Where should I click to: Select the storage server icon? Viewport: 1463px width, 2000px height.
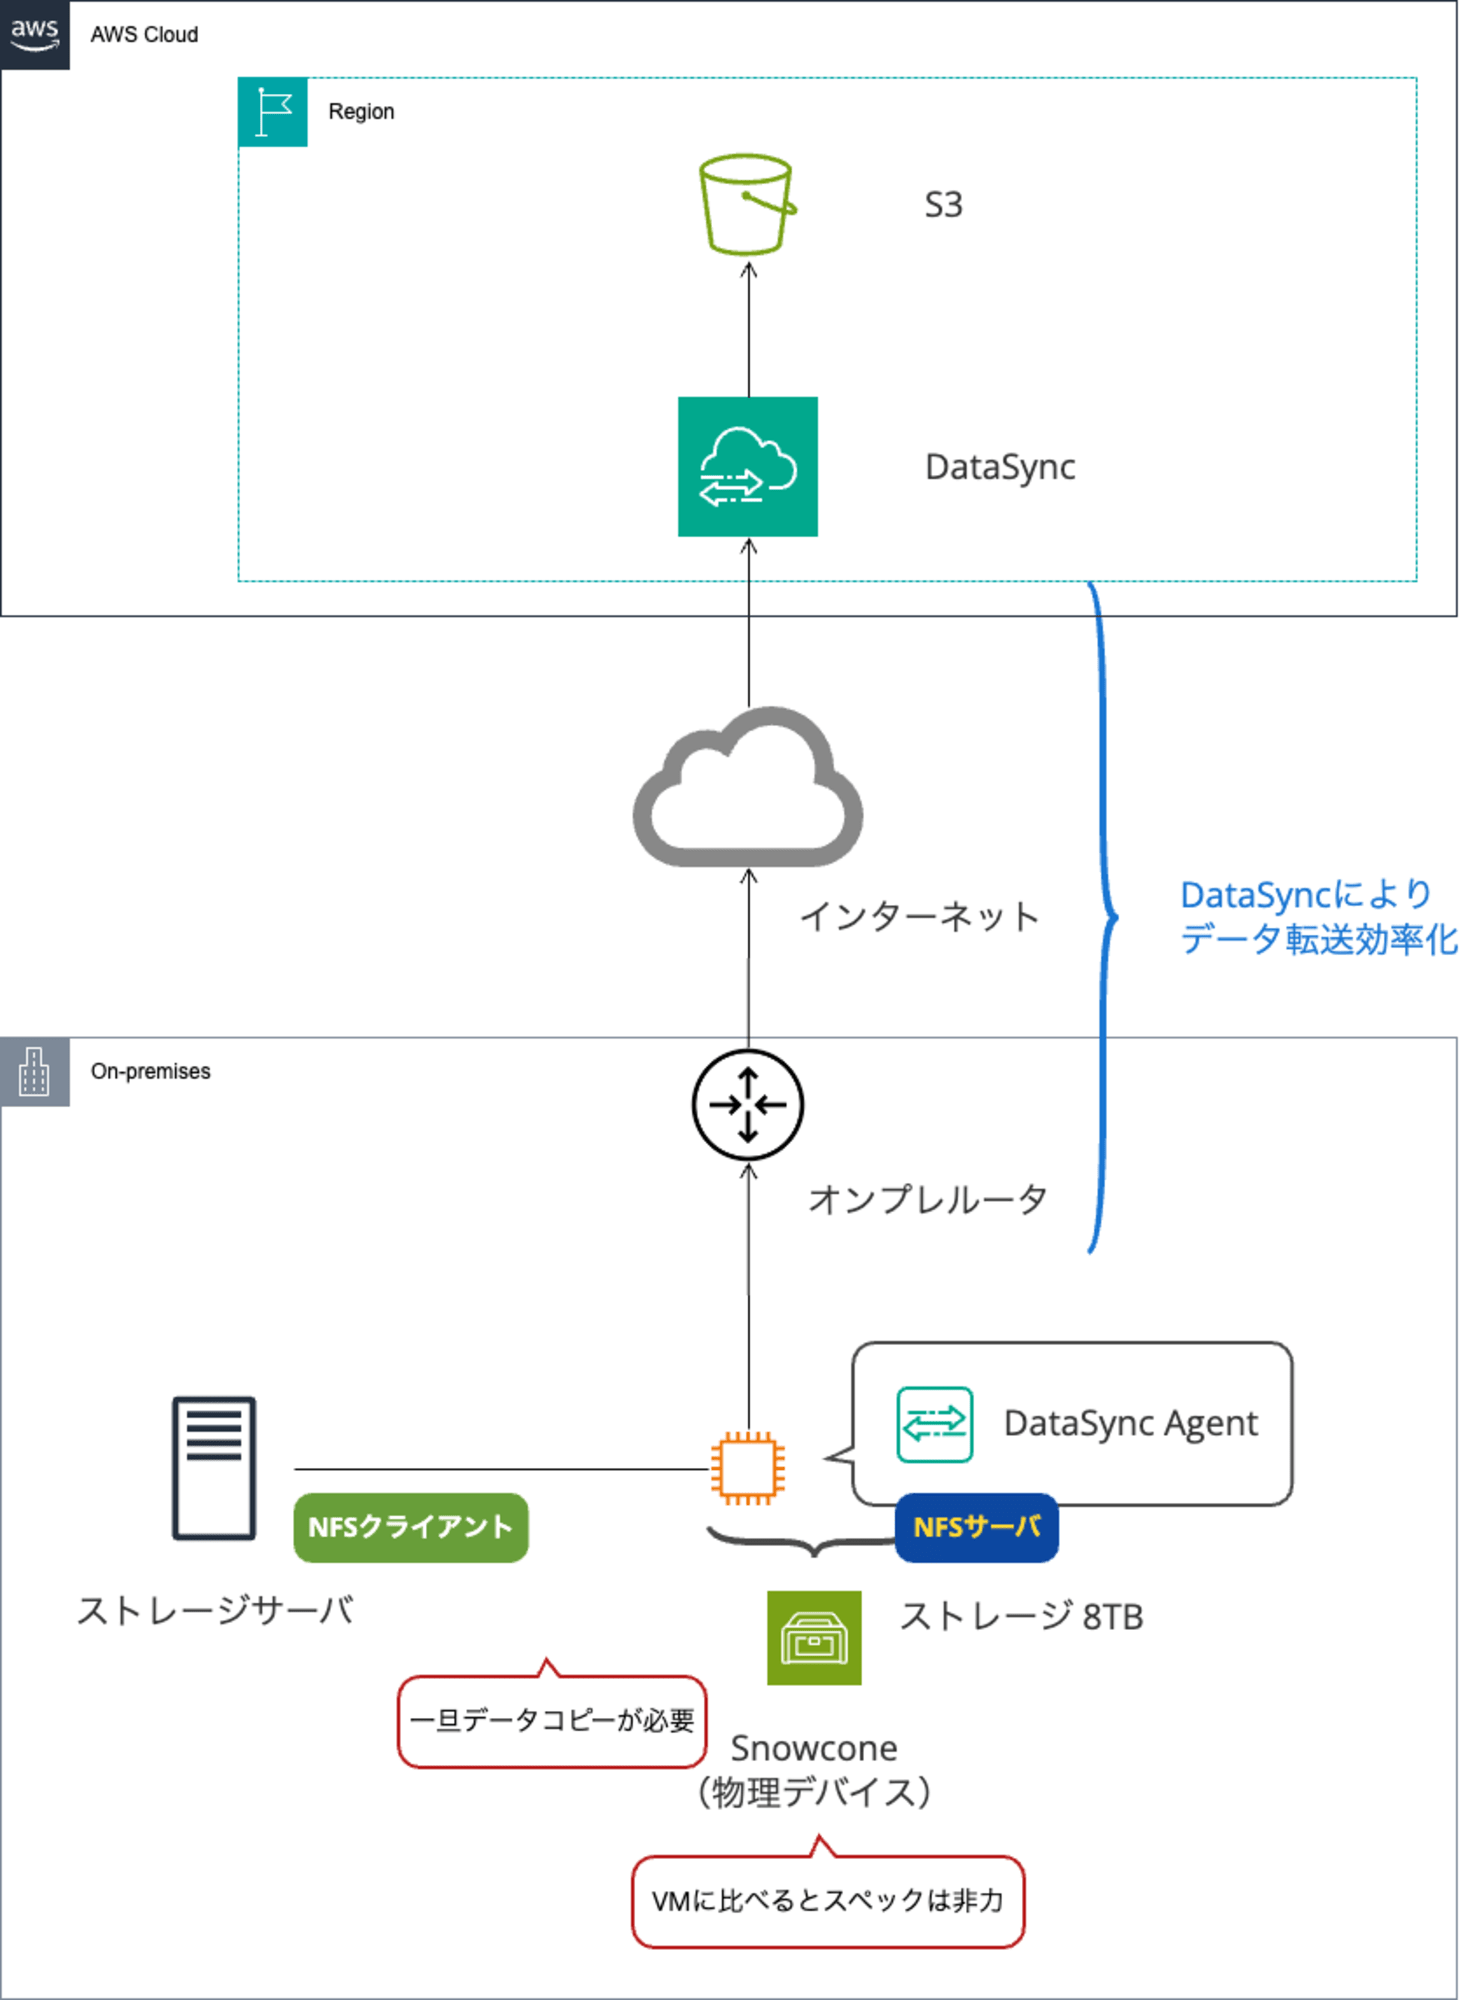tap(214, 1468)
